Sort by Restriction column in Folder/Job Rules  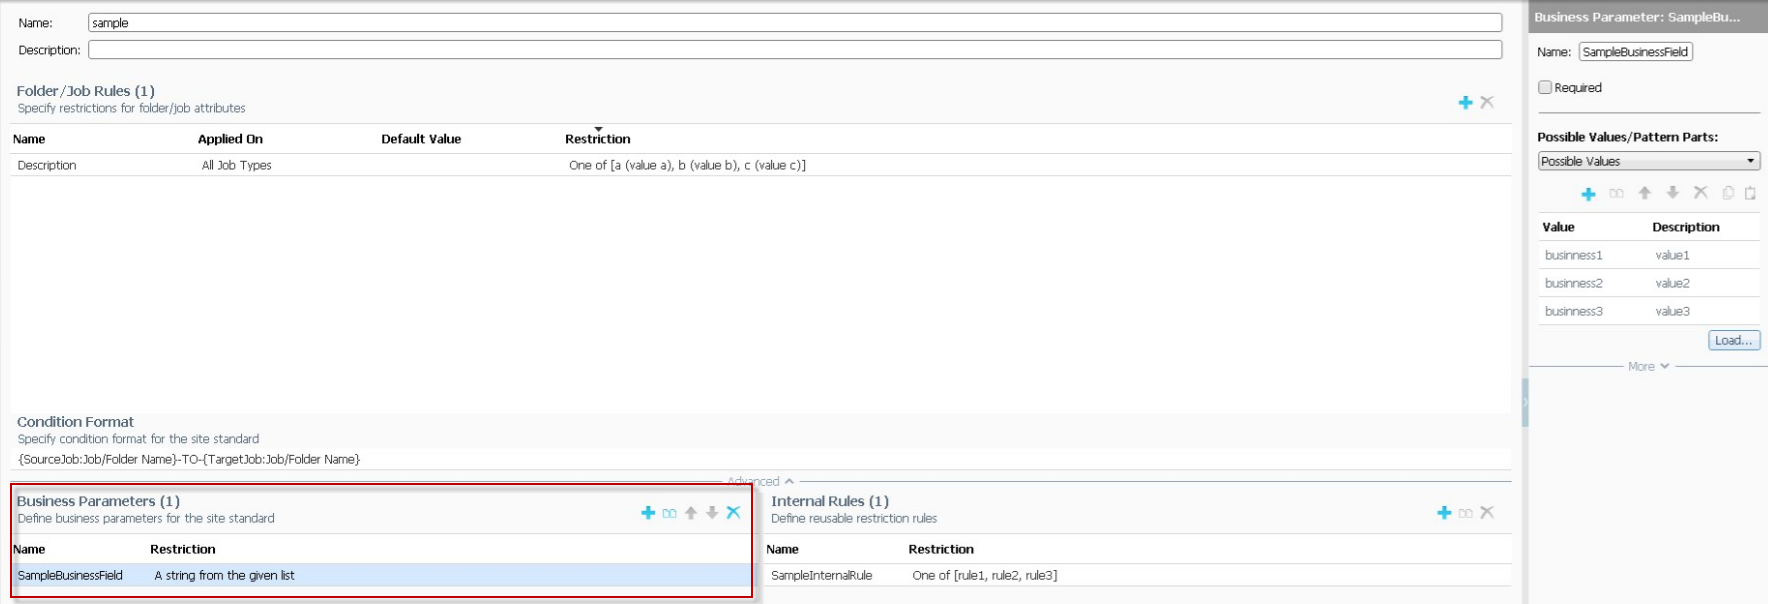coord(597,139)
